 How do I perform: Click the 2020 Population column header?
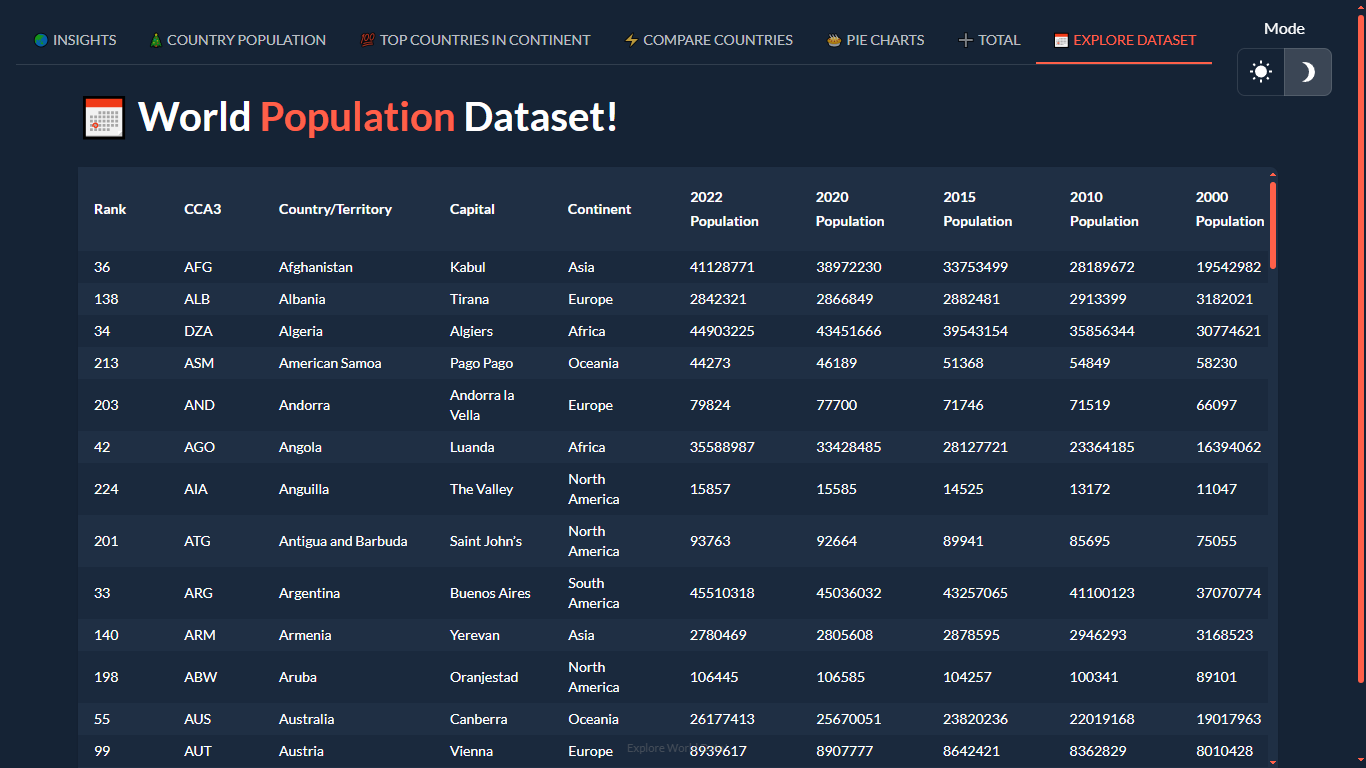850,209
